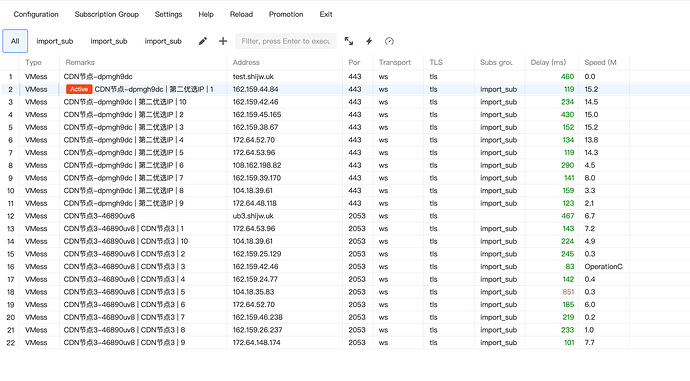Image resolution: width=690 pixels, height=381 pixels.
Task: Select the row with address 104.18.35.83
Action: [x=315, y=292]
